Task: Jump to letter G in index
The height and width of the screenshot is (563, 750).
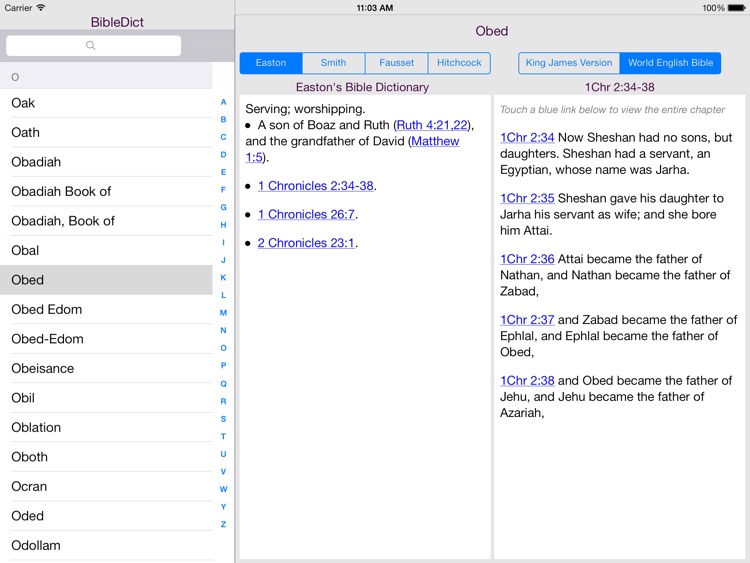Action: point(223,207)
